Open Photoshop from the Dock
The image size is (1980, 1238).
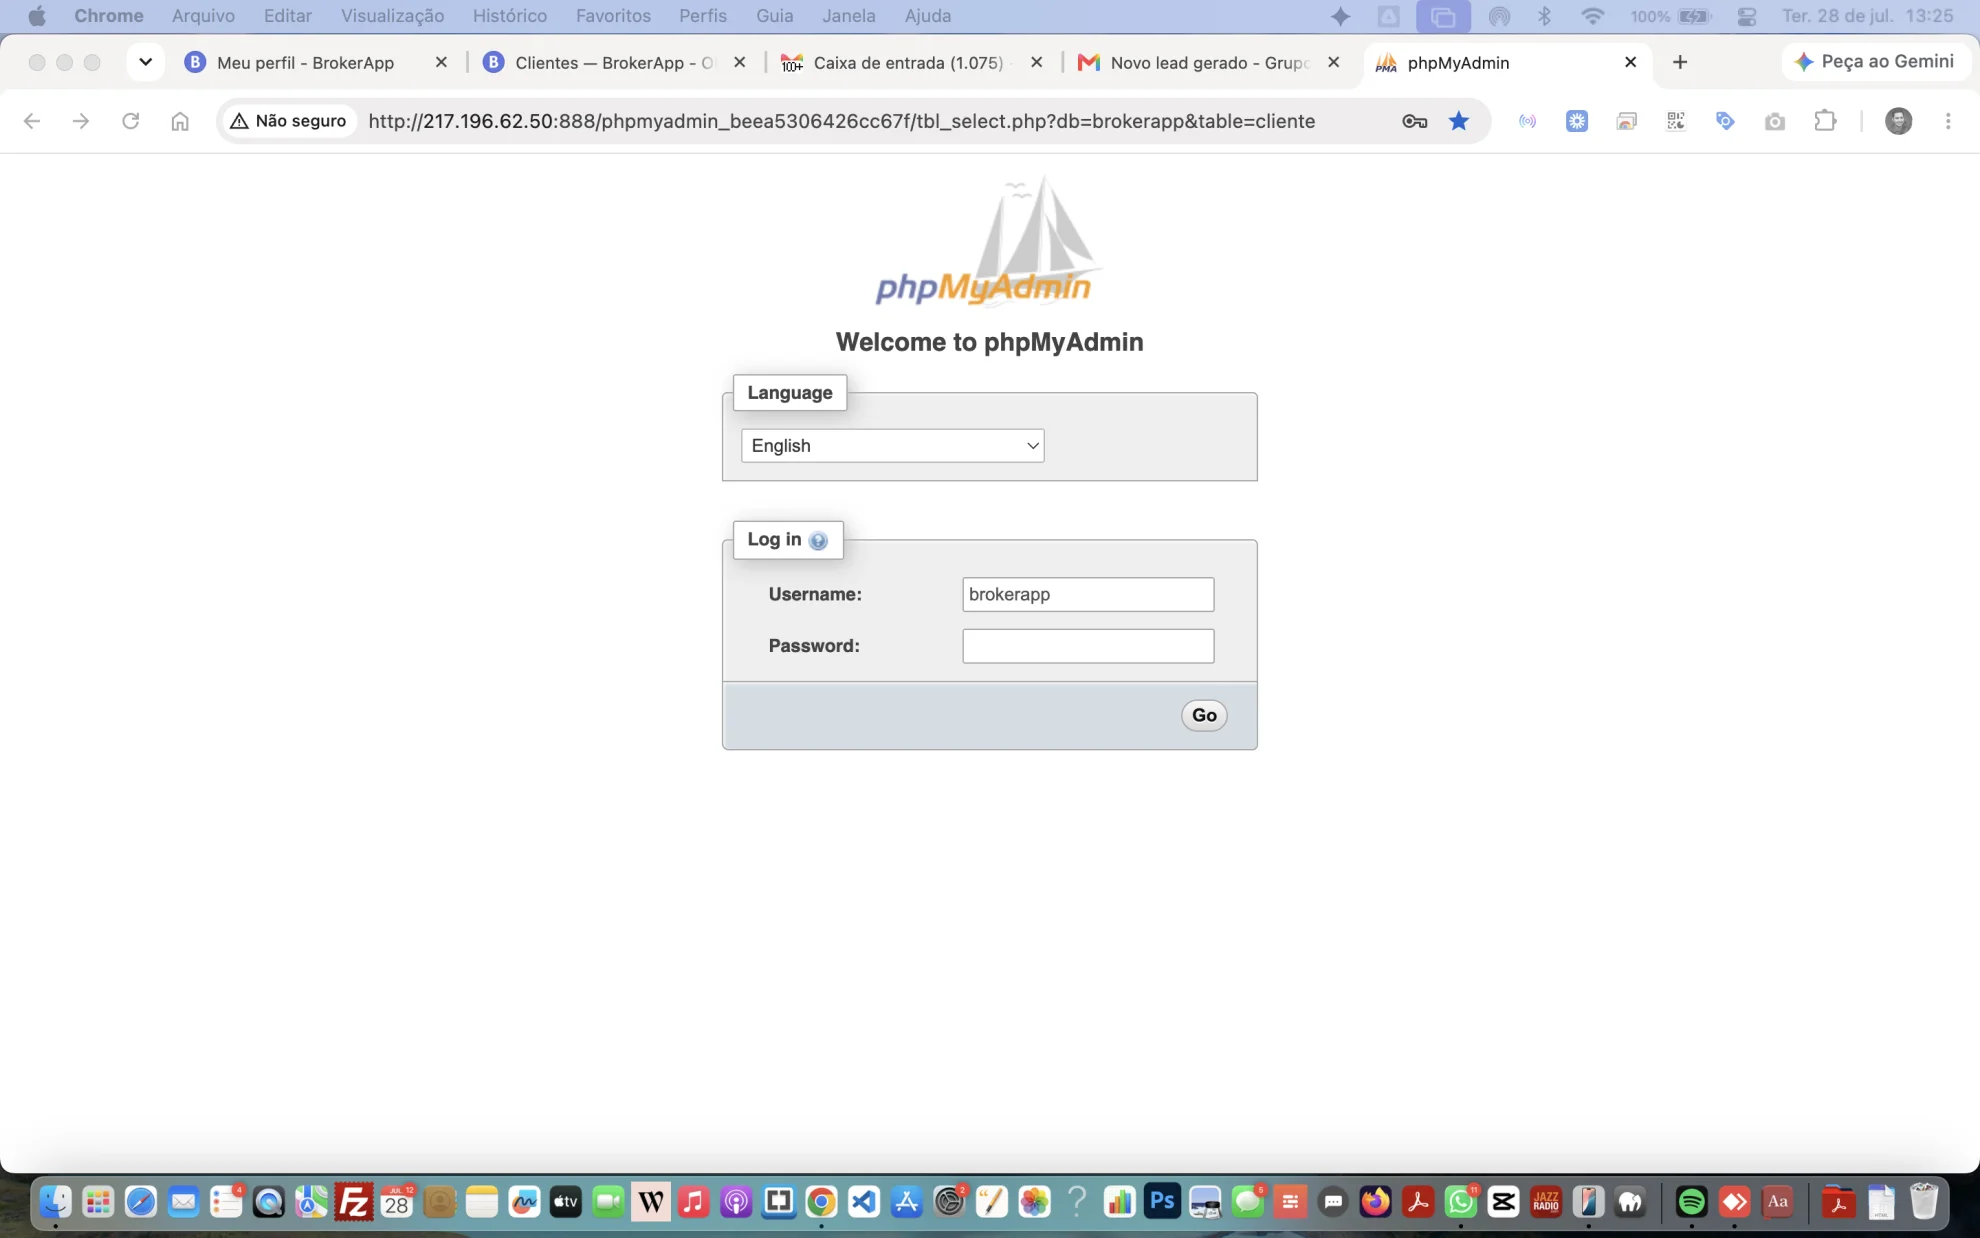click(1162, 1202)
